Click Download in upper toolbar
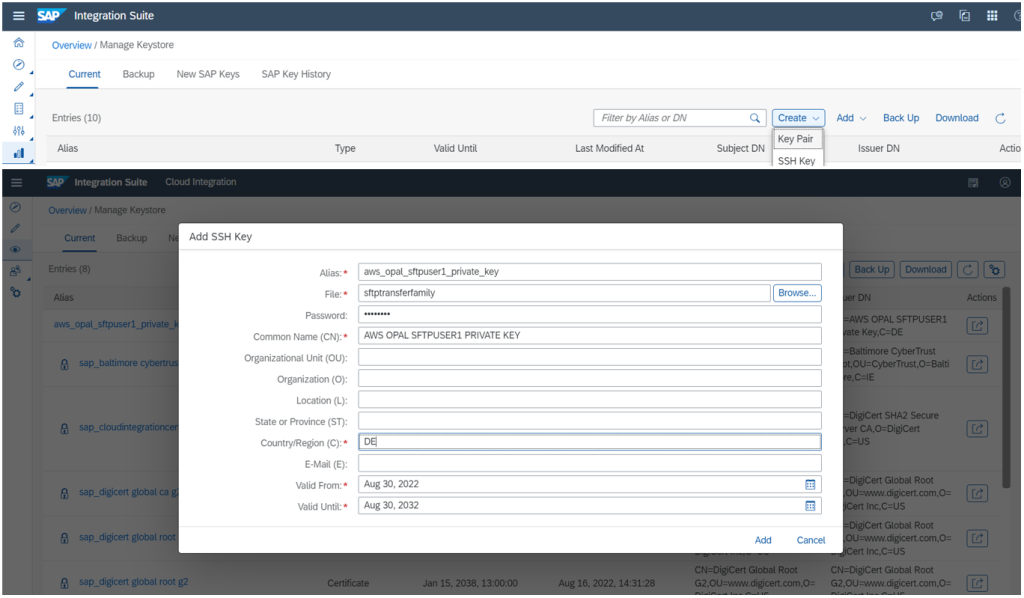The image size is (1024, 598). 957,118
